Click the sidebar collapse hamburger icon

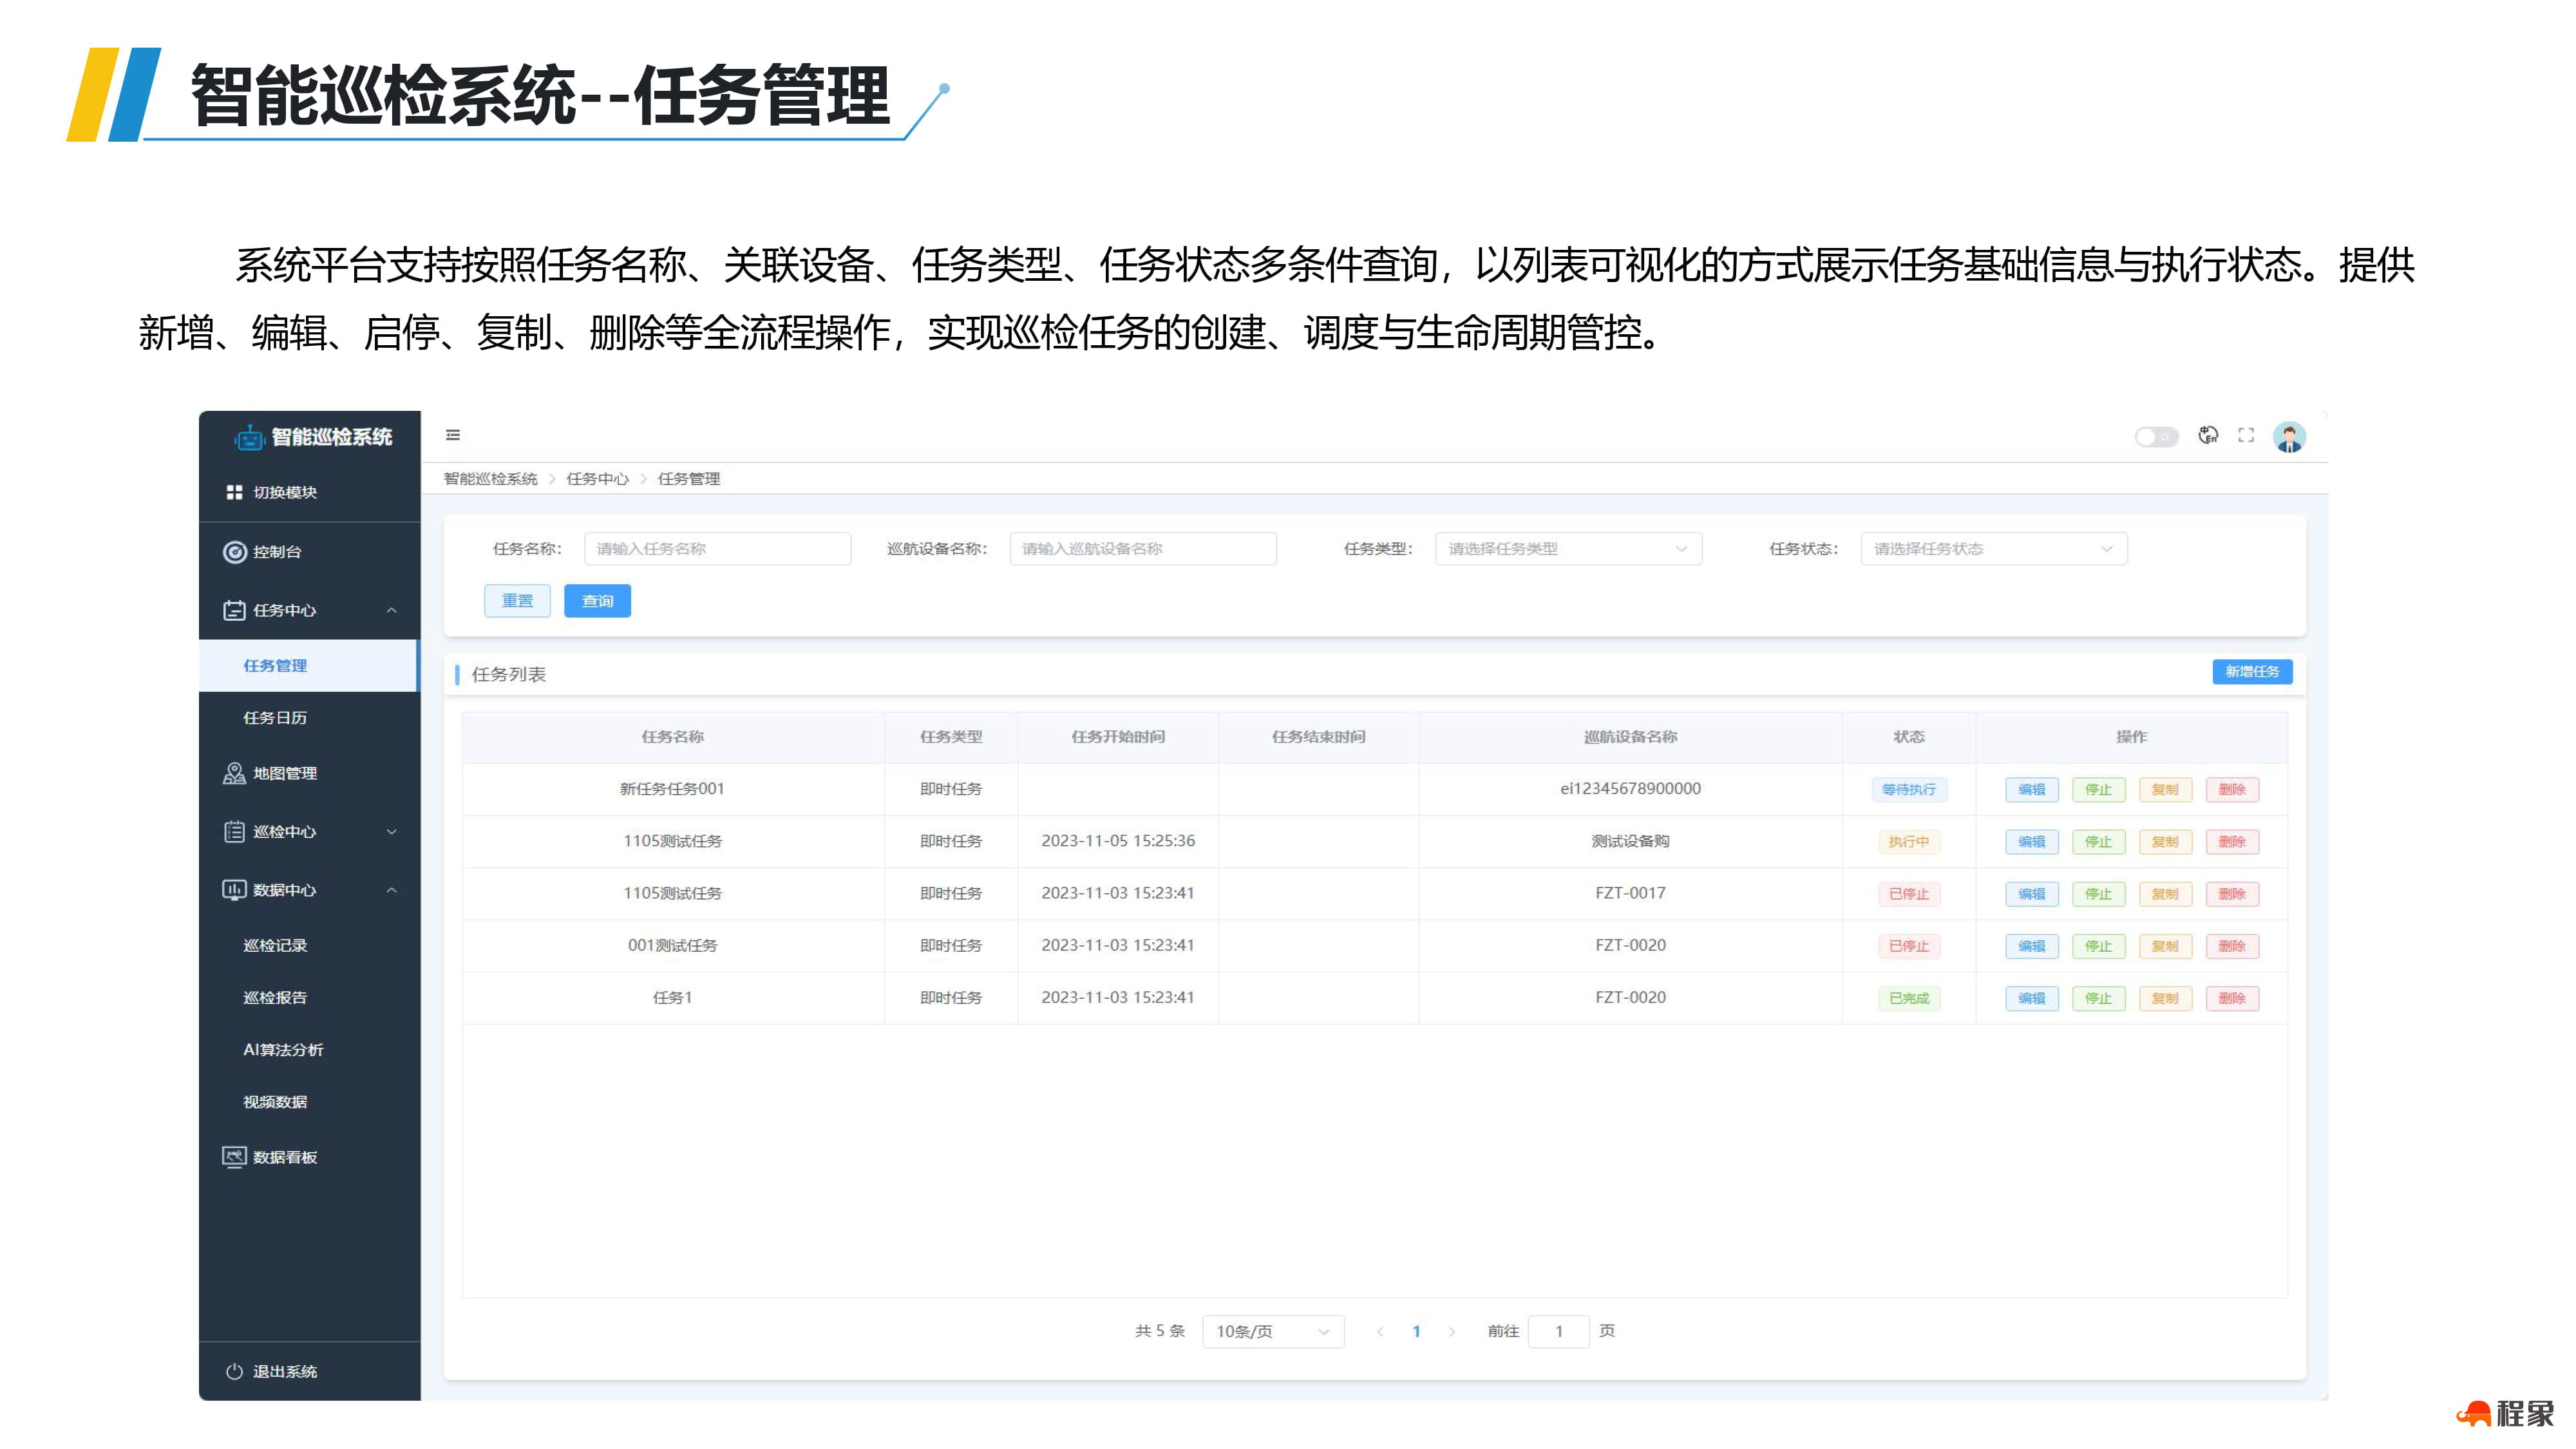tap(453, 435)
